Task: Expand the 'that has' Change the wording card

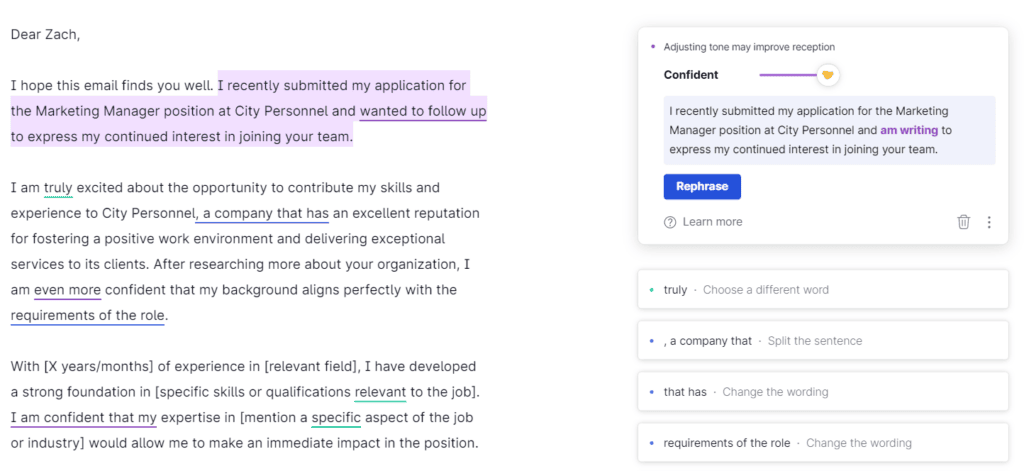Action: [x=823, y=392]
